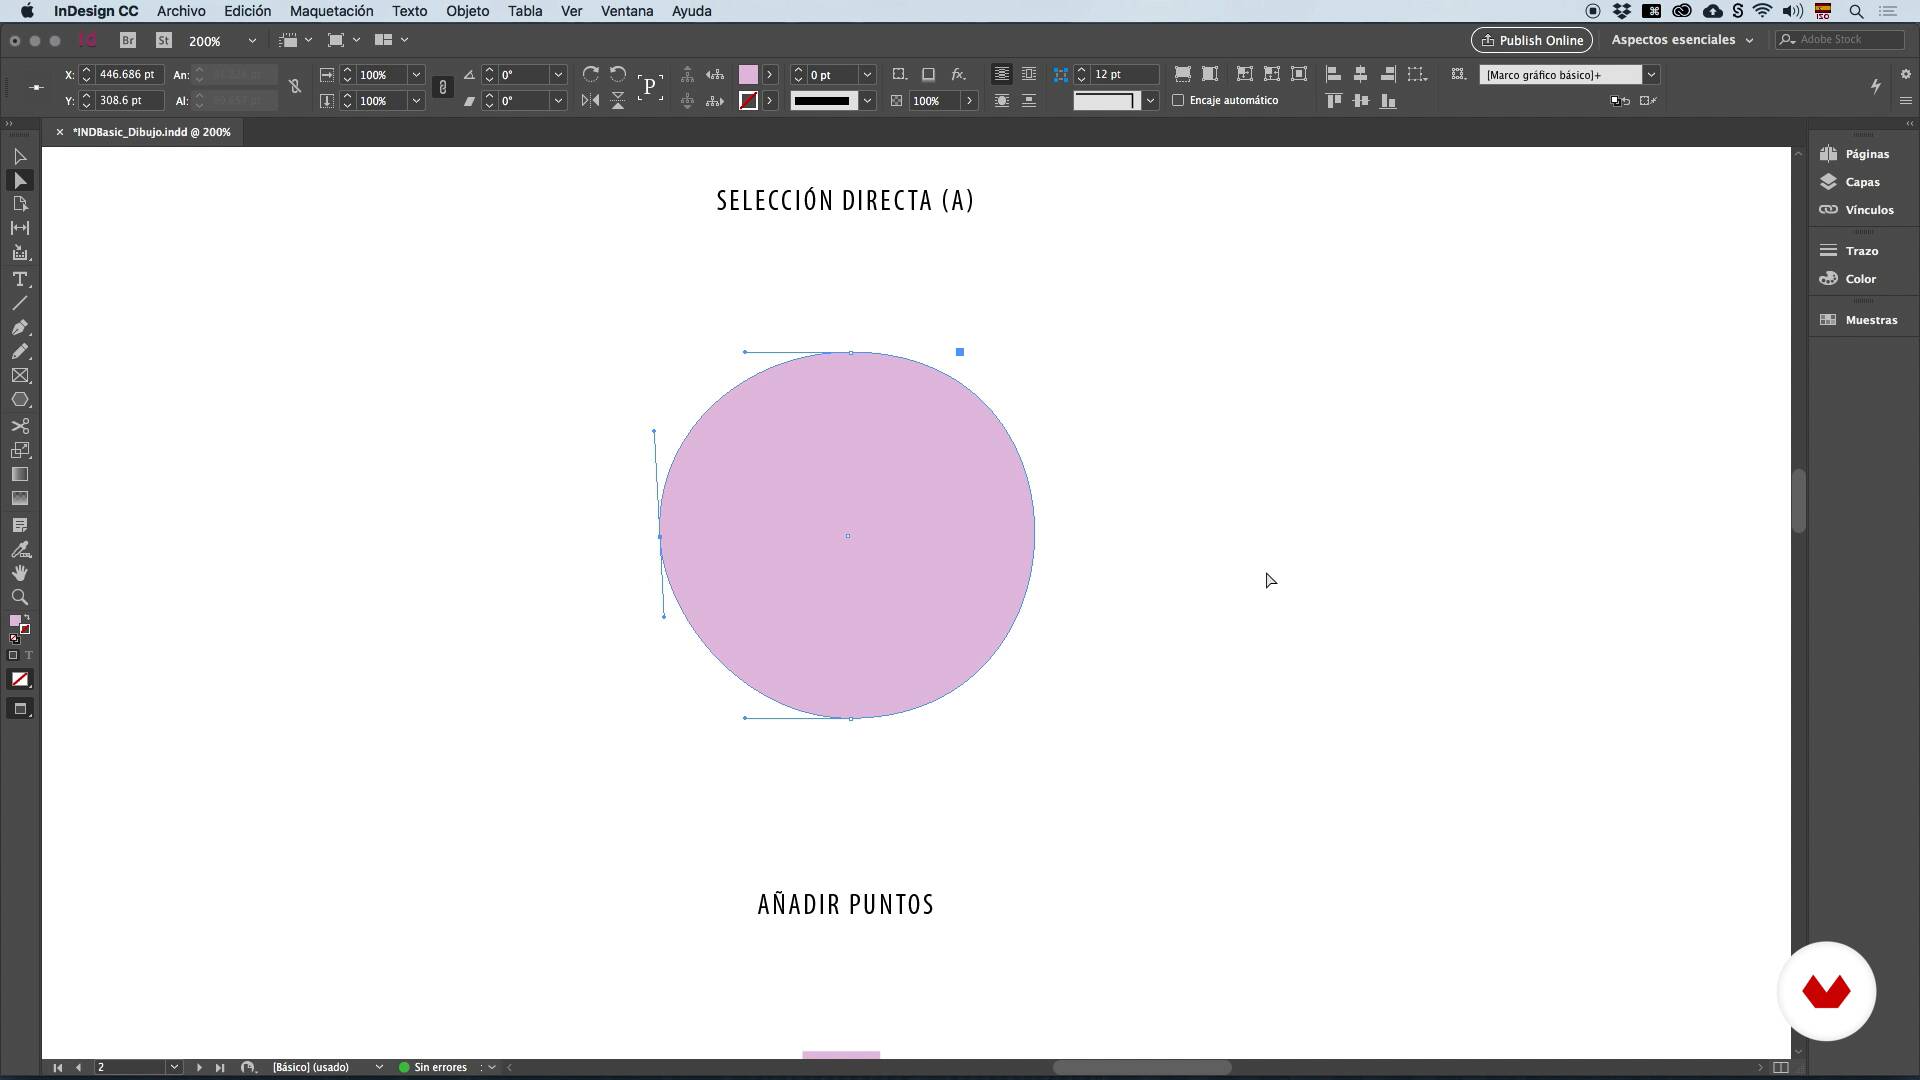Select the Pen tool
Image resolution: width=1920 pixels, height=1080 pixels.
(x=20, y=328)
